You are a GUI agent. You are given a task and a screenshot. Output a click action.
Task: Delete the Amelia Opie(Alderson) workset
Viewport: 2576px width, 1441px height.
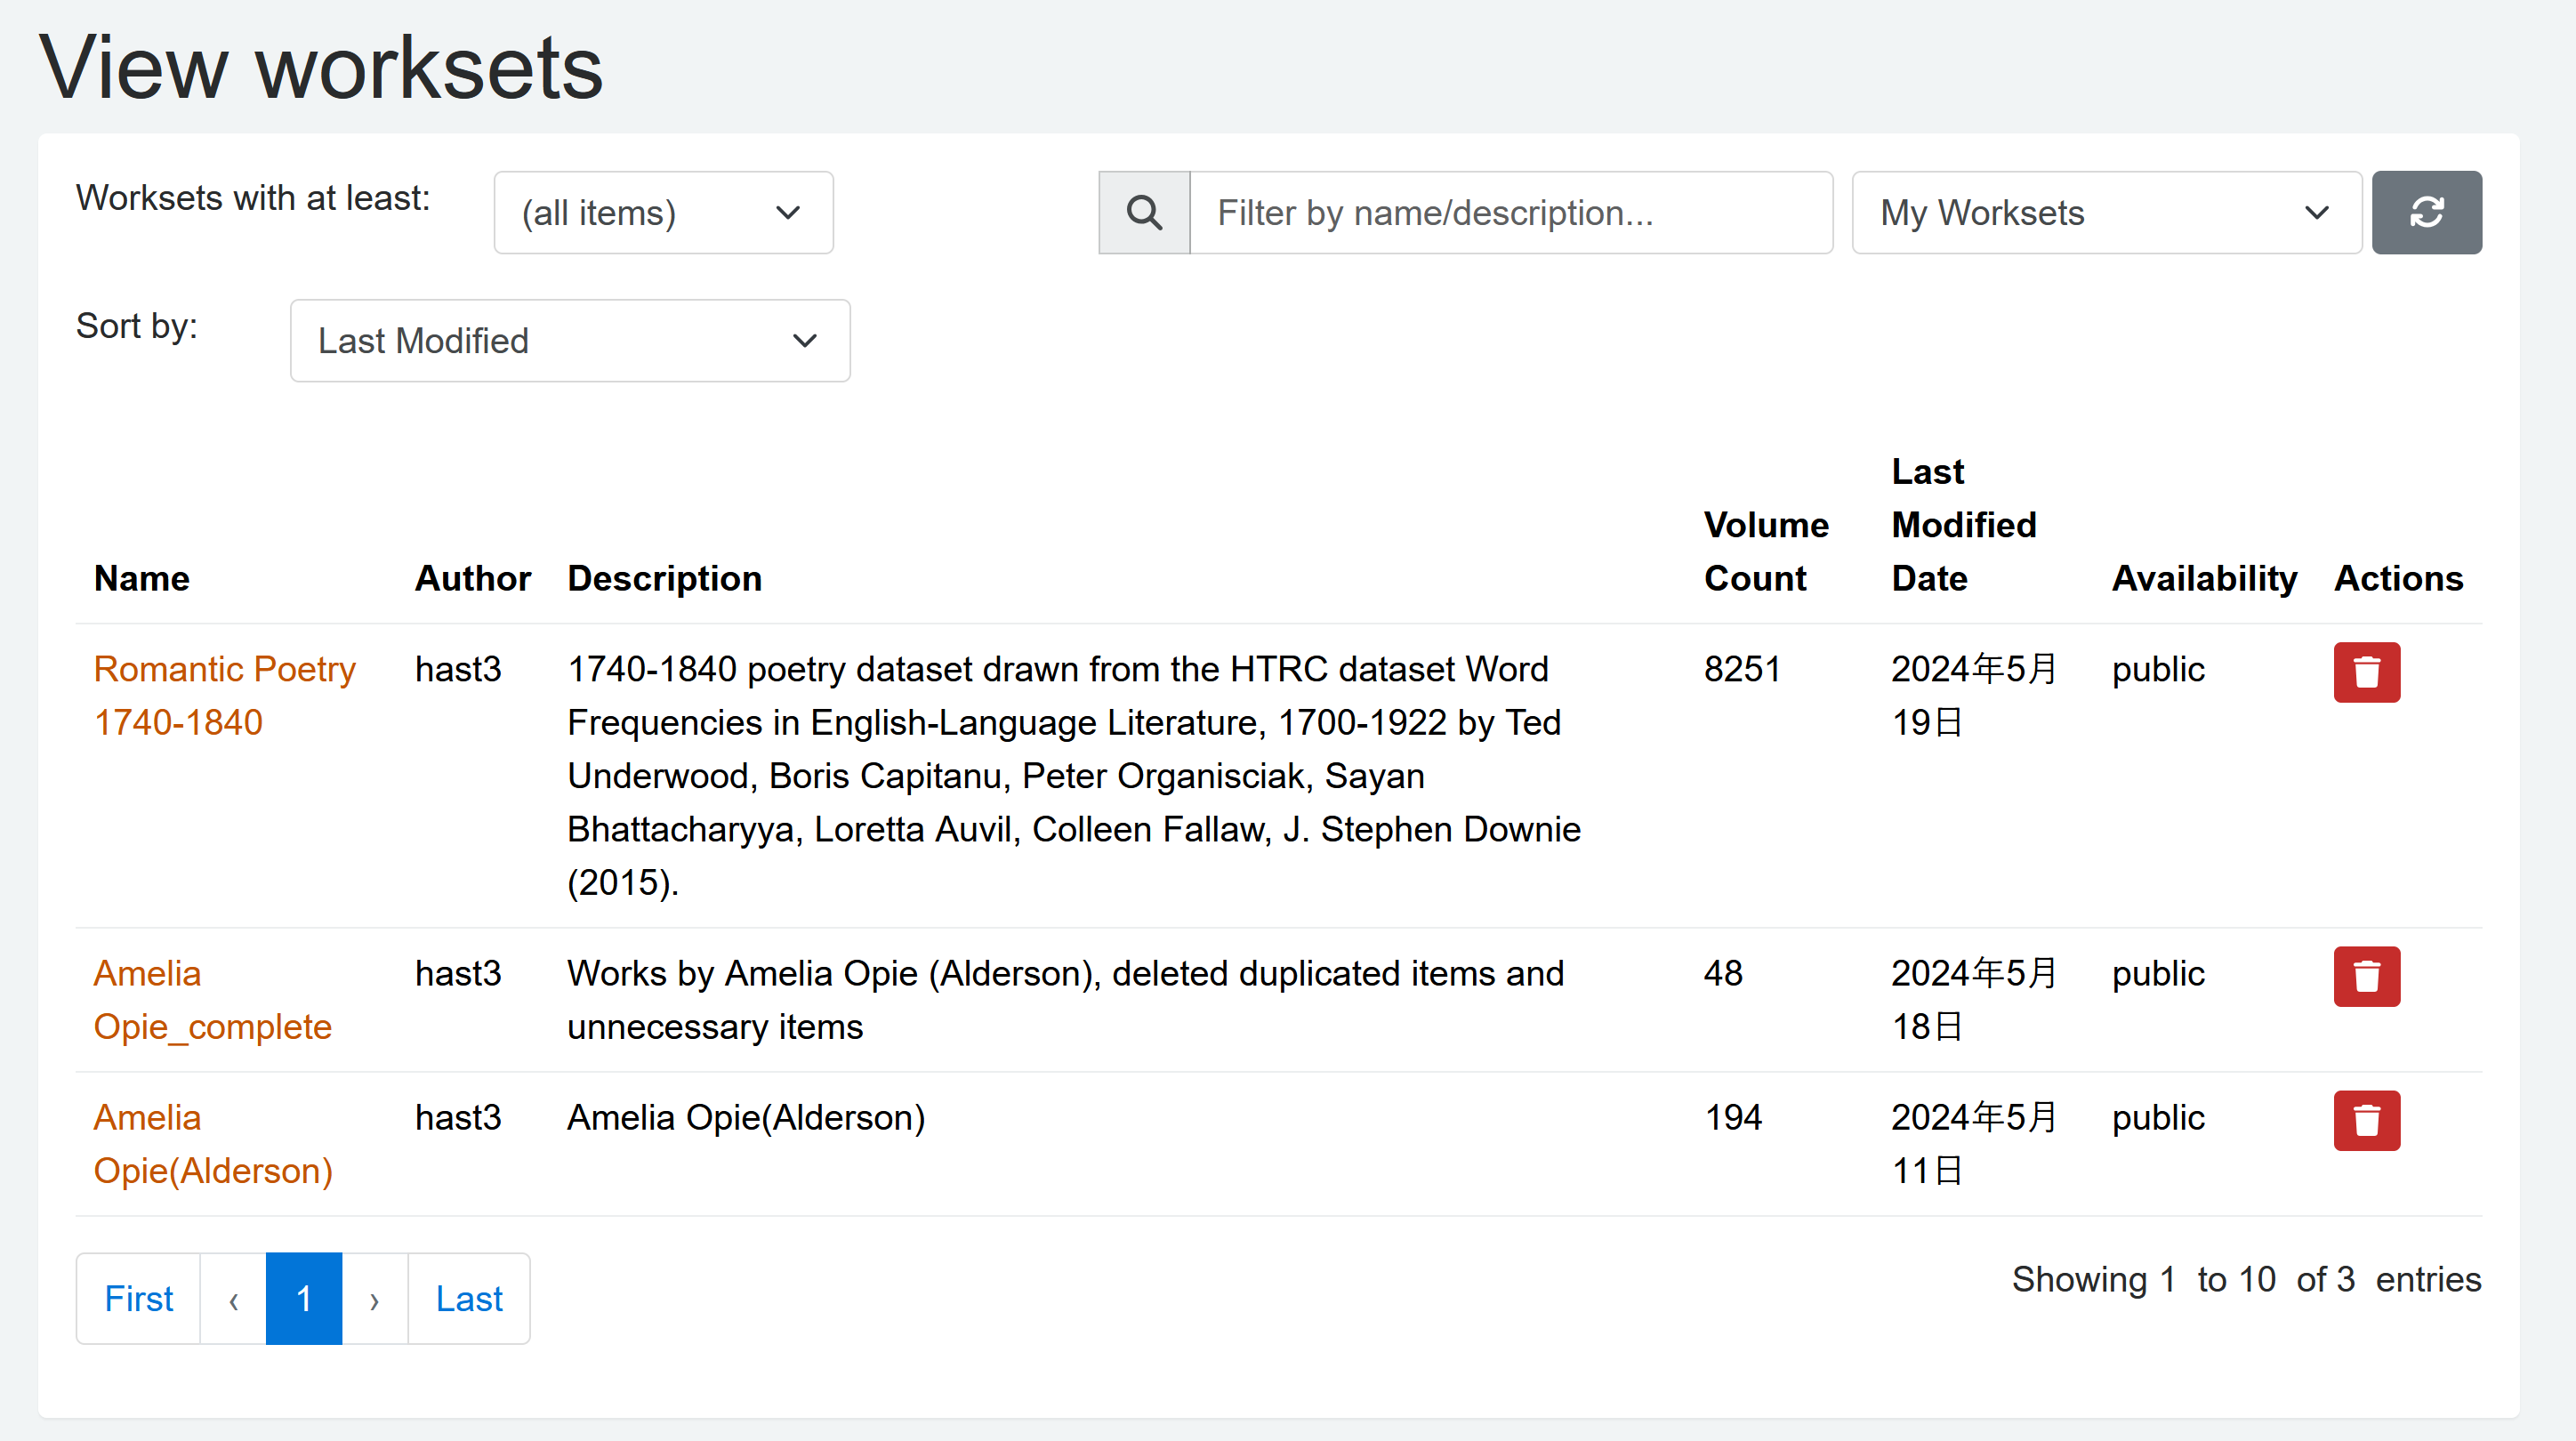tap(2366, 1120)
